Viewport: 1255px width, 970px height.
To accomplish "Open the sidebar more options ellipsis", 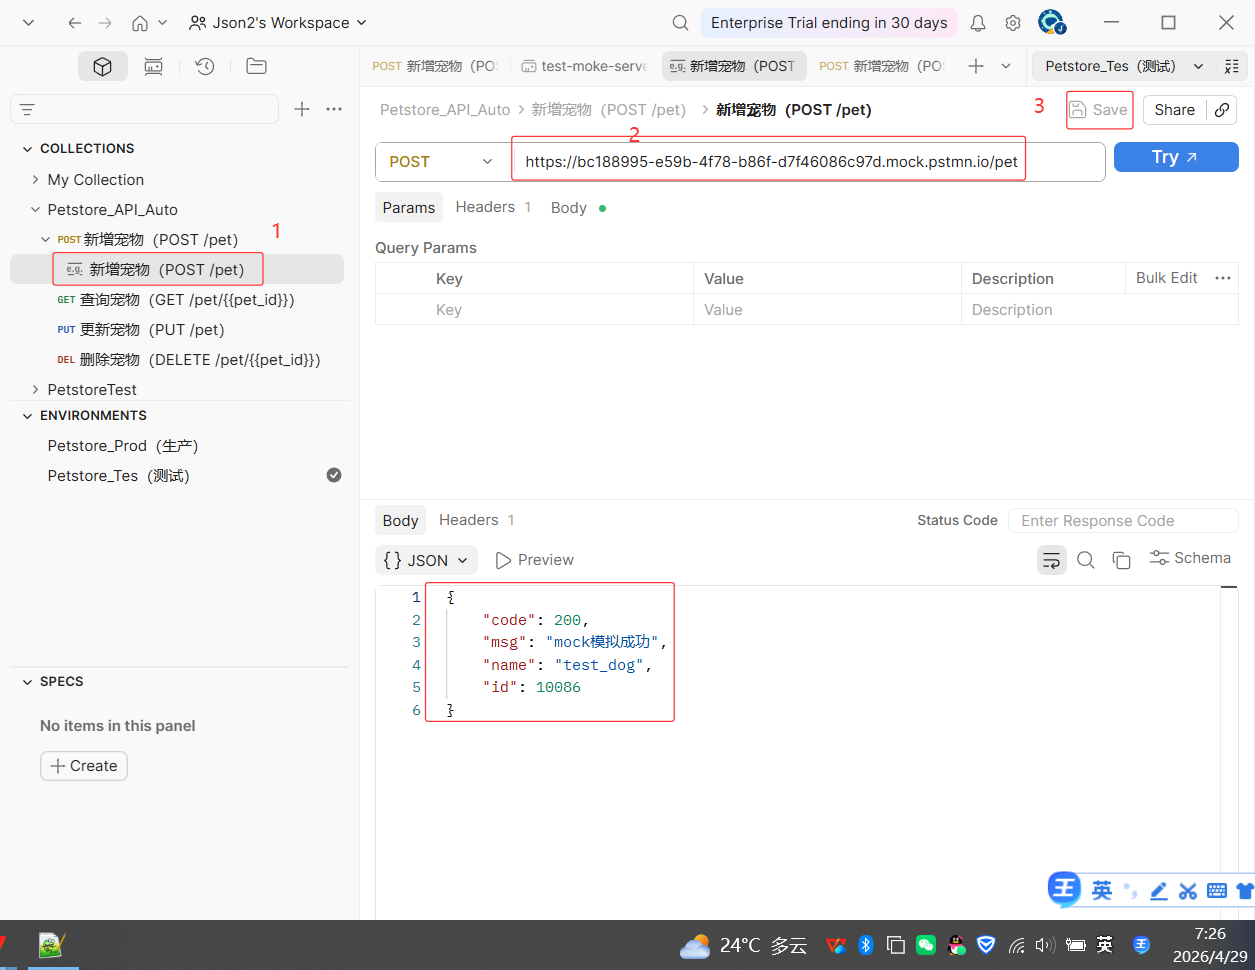I will point(334,109).
